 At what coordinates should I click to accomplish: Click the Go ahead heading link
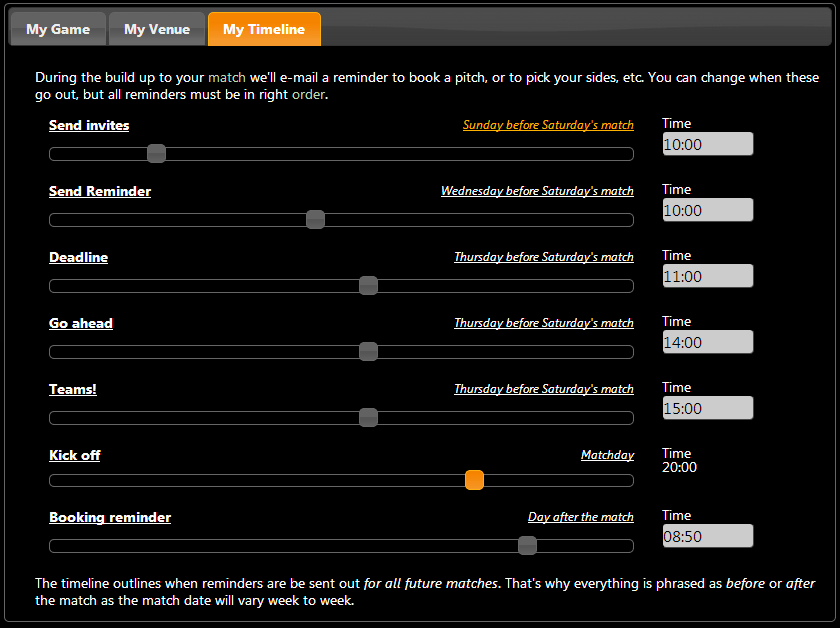tap(81, 323)
